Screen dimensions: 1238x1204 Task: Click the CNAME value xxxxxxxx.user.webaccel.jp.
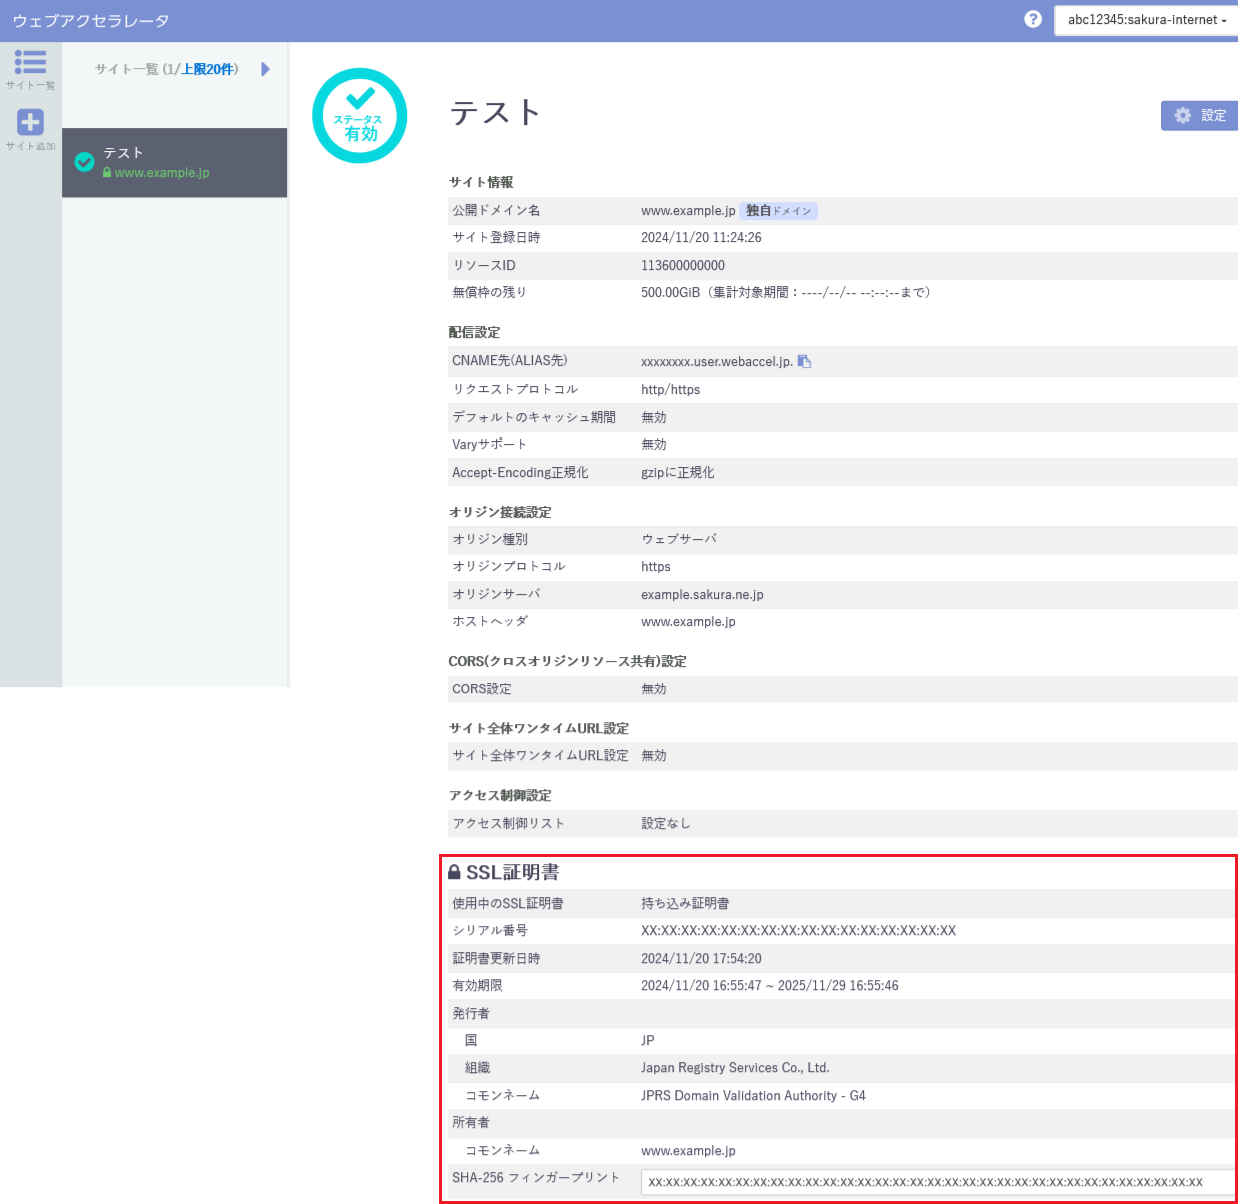[716, 362]
